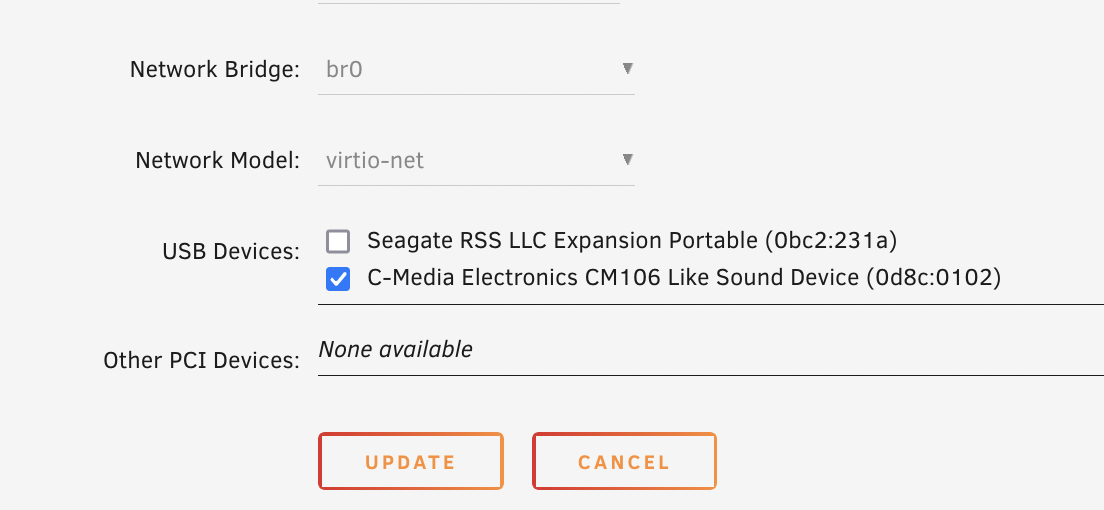
Task: Open the Network Bridge dropdown
Action: click(x=476, y=70)
